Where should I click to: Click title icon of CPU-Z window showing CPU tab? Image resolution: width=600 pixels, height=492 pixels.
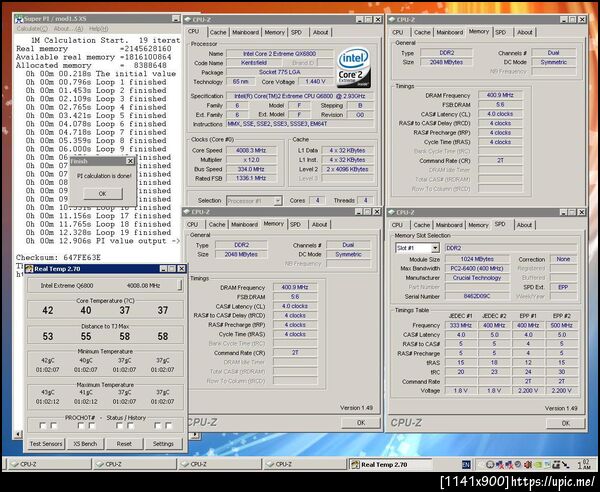[188, 20]
